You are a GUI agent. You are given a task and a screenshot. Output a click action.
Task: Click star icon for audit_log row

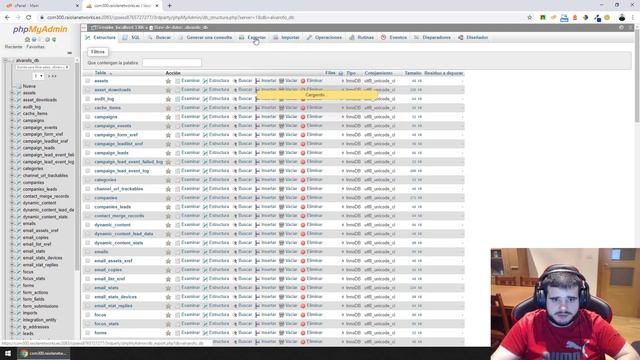click(x=168, y=99)
